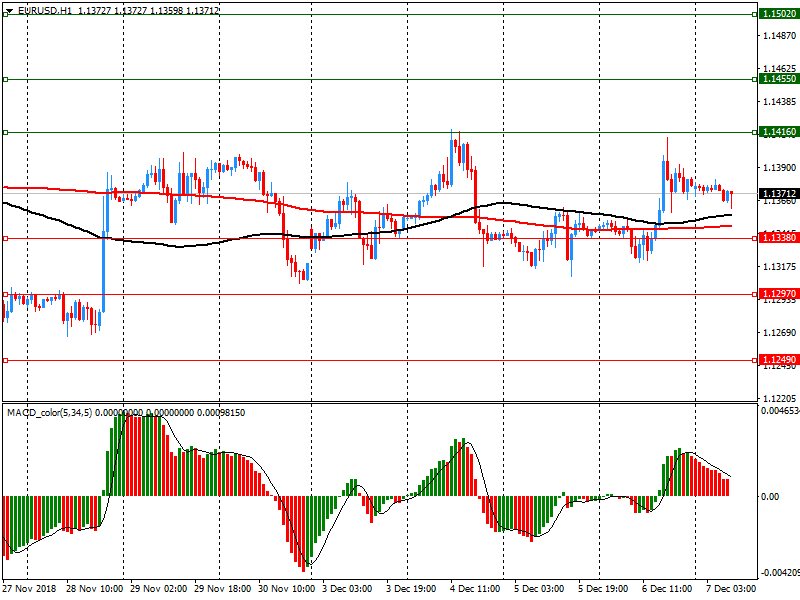Click the bottom MACD scale value -0.004209

pos(780,572)
